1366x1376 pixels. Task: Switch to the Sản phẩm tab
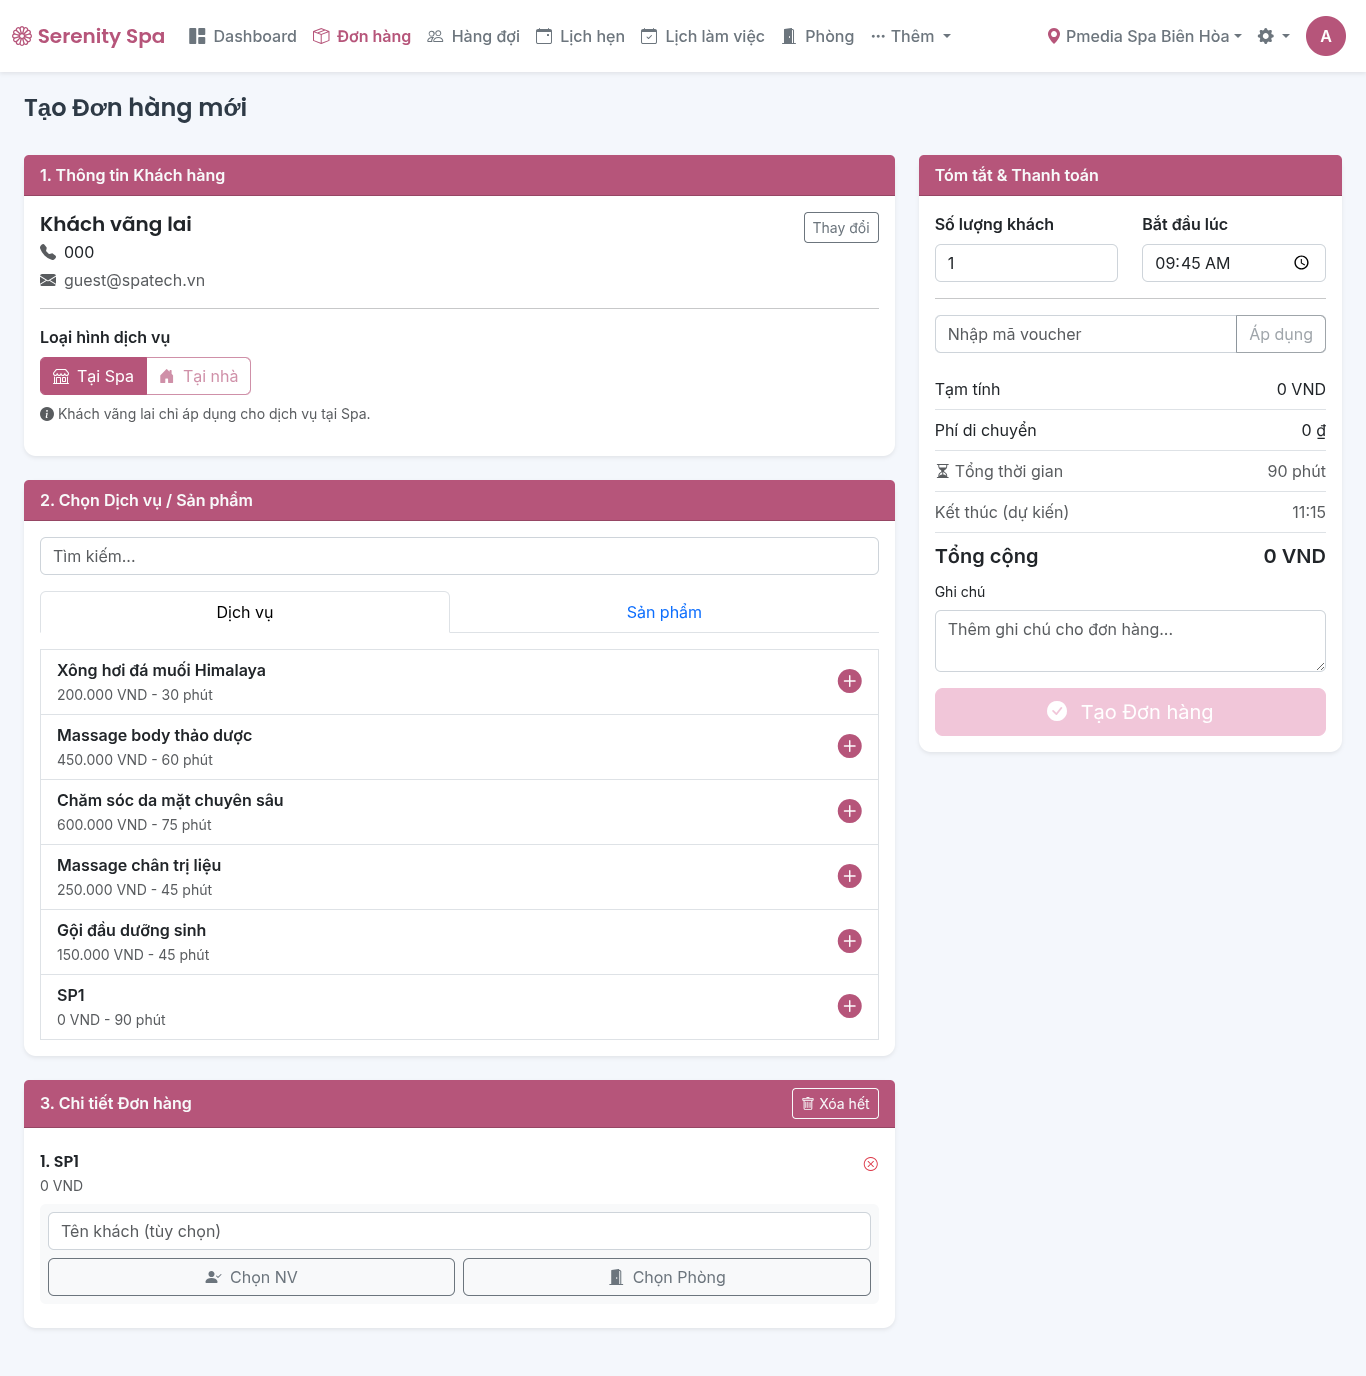[x=664, y=612]
